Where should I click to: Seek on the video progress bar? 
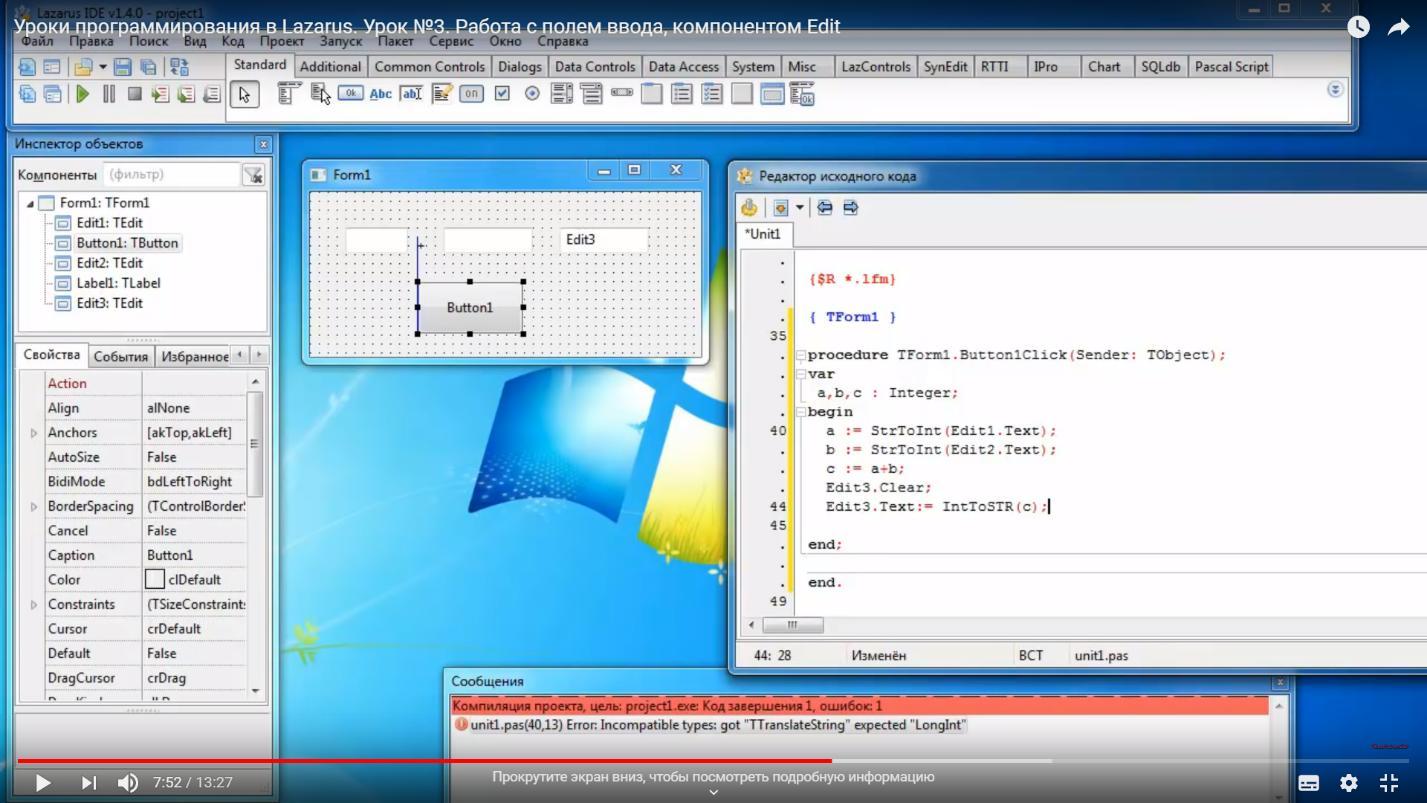(x=713, y=761)
